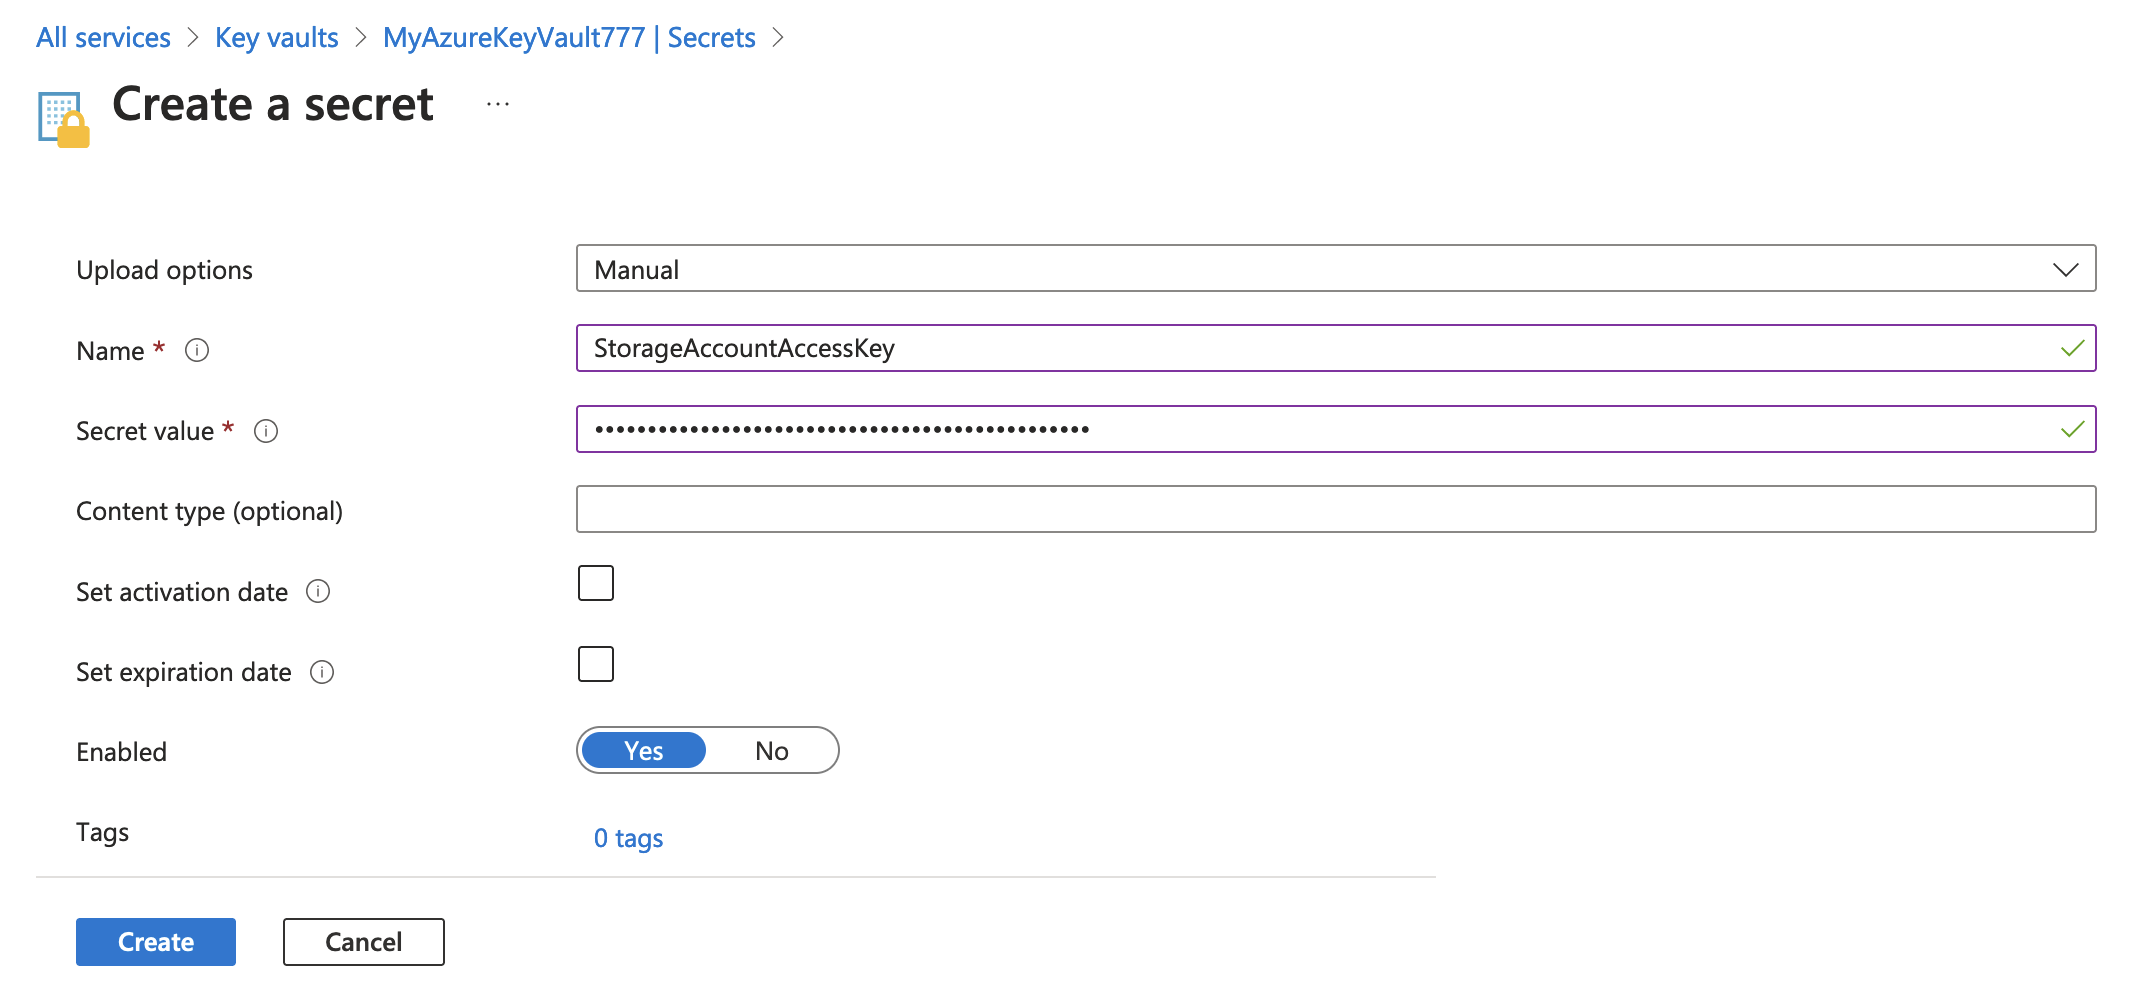
Task: Switch Enabled toggle to No
Action: (772, 751)
